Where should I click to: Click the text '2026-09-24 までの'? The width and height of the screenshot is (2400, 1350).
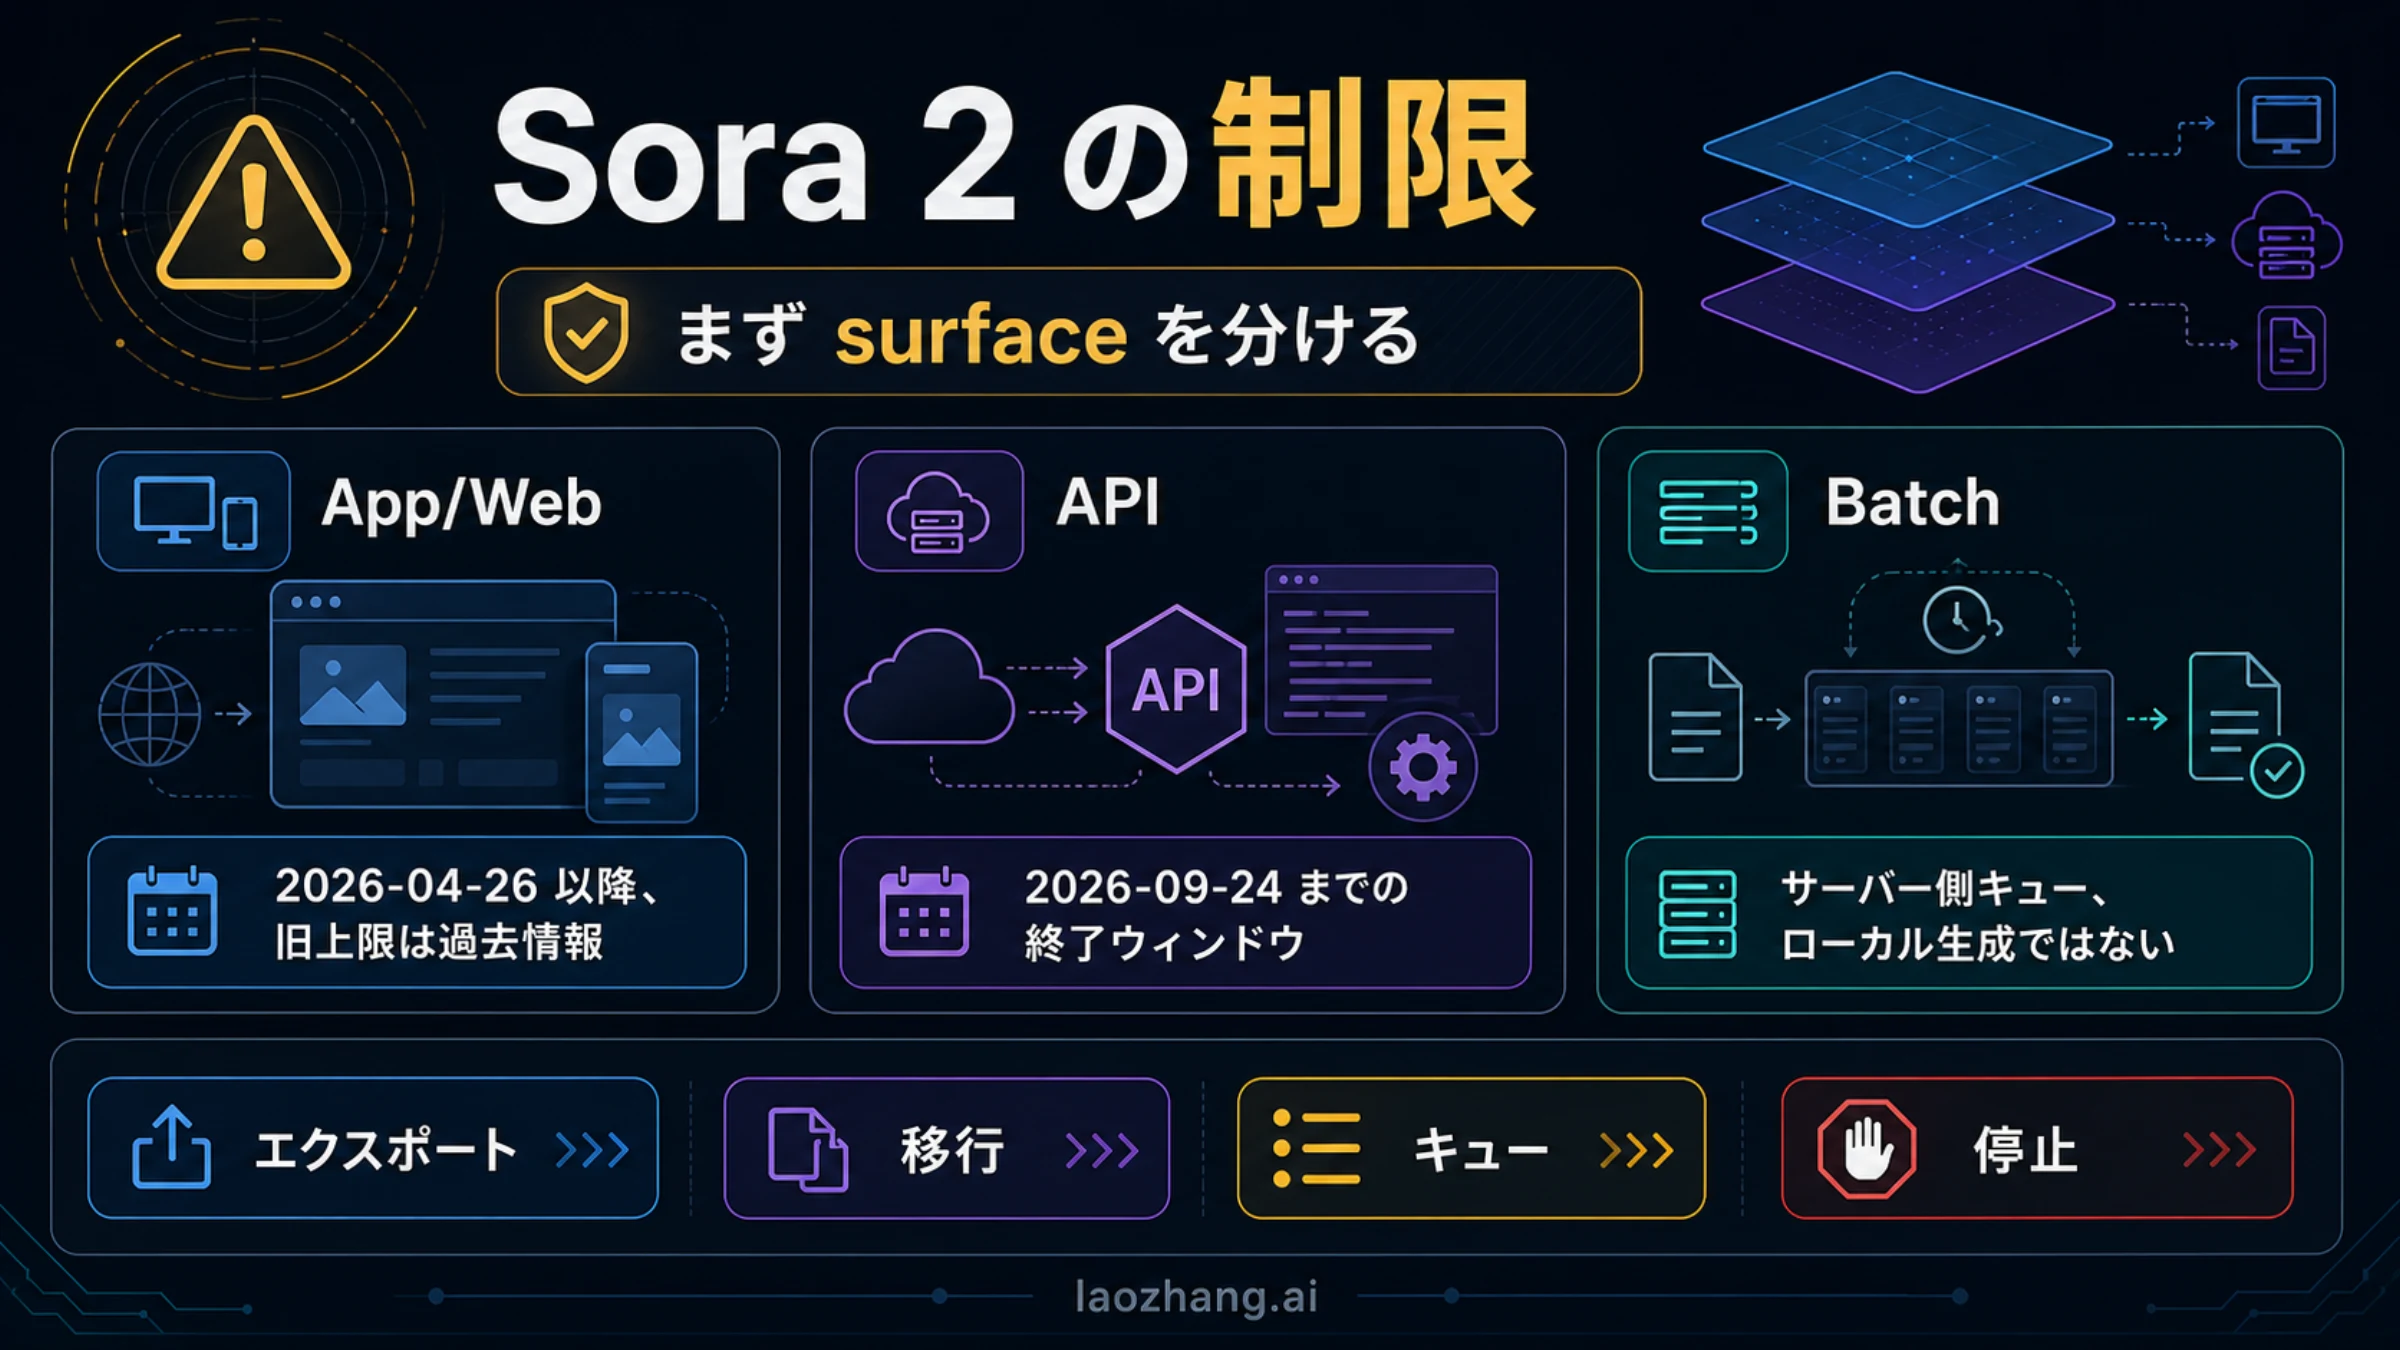(x=1216, y=887)
